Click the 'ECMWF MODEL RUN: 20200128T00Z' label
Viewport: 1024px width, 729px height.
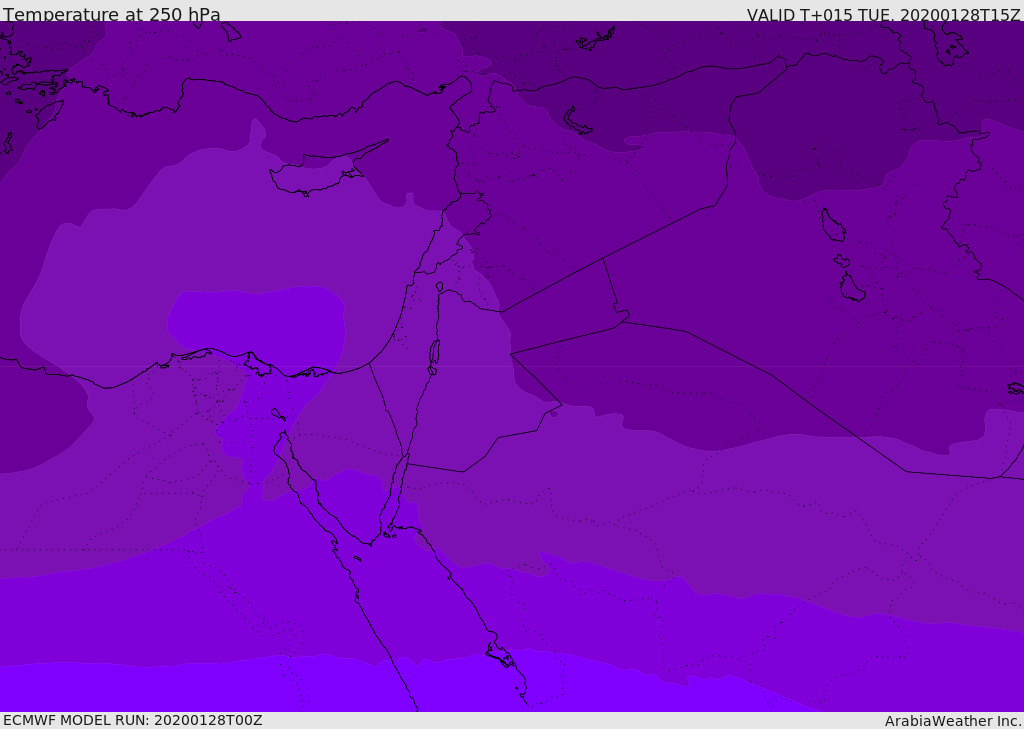[x=133, y=720]
